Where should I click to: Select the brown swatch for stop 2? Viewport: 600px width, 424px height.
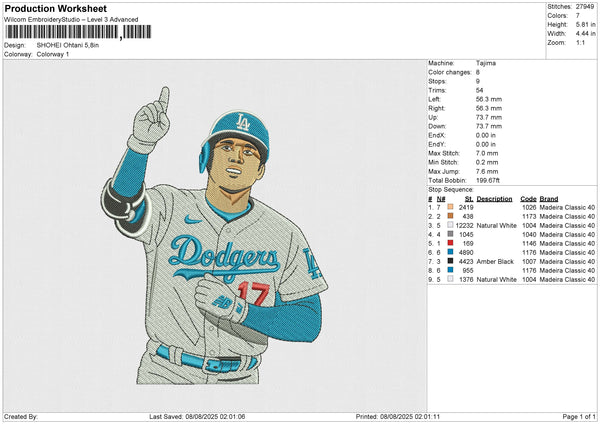tap(448, 216)
